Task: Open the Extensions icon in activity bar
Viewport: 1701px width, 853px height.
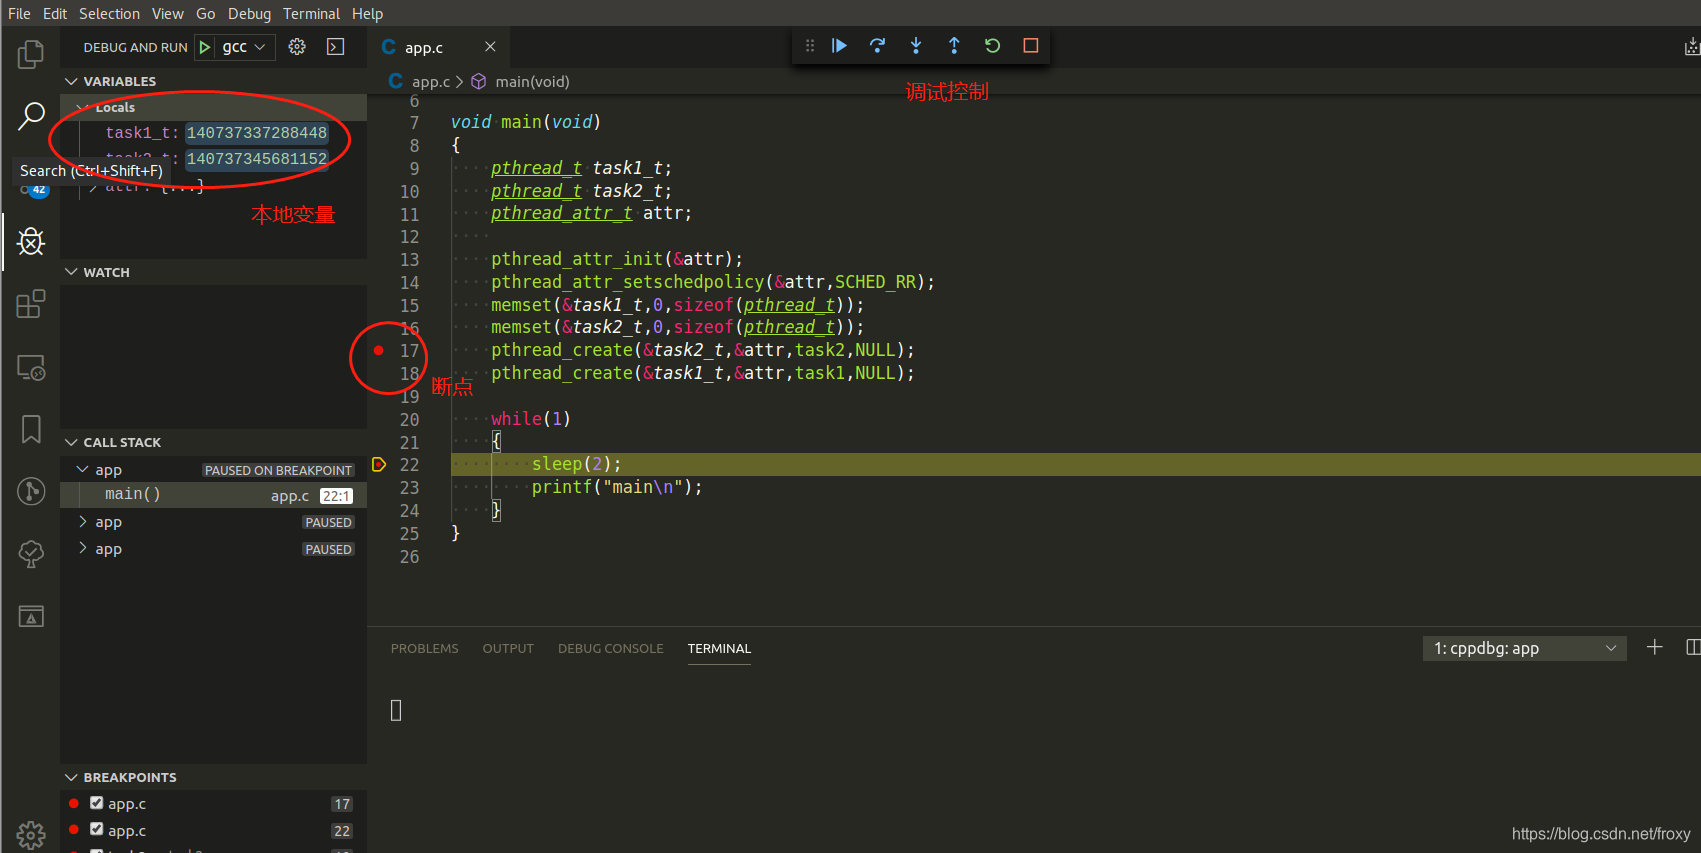Action: click(31, 303)
